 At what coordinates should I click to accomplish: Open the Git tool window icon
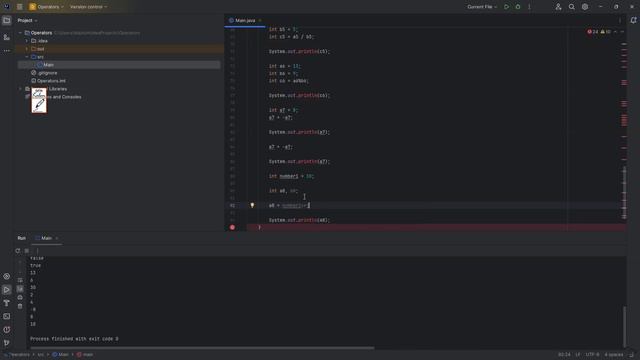pyautogui.click(x=7, y=343)
